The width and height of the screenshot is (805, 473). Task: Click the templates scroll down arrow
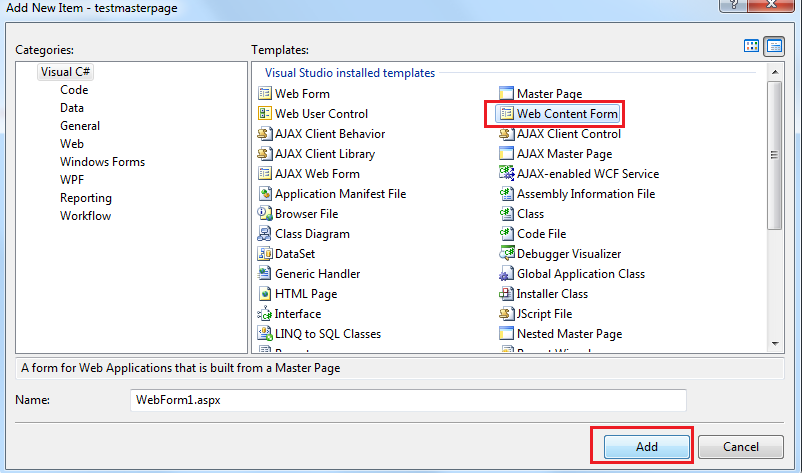775,344
